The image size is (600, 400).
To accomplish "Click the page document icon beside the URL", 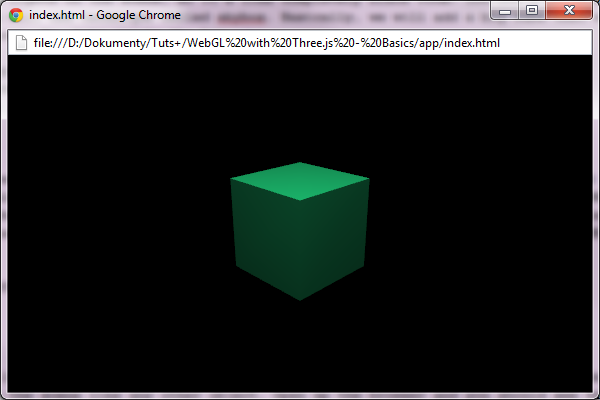I will pos(20,43).
